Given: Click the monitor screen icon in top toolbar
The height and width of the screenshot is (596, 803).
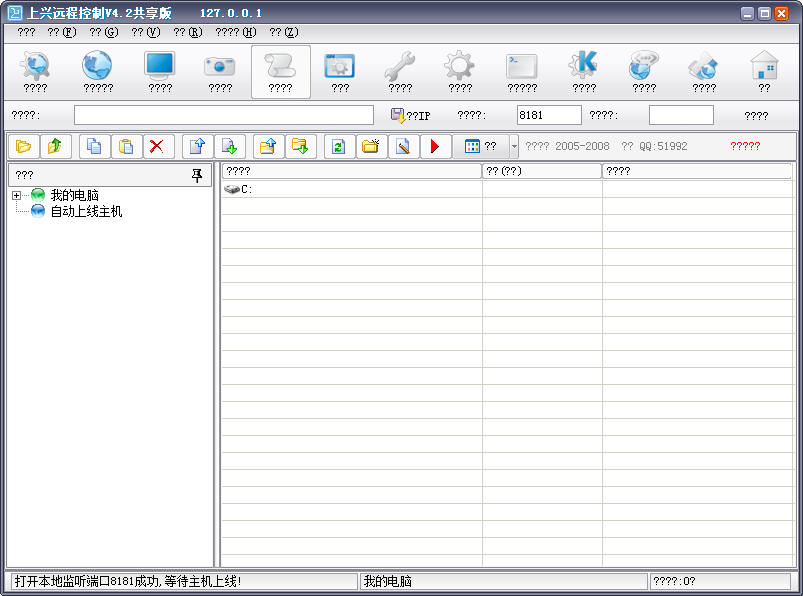Looking at the screenshot, I should point(160,71).
